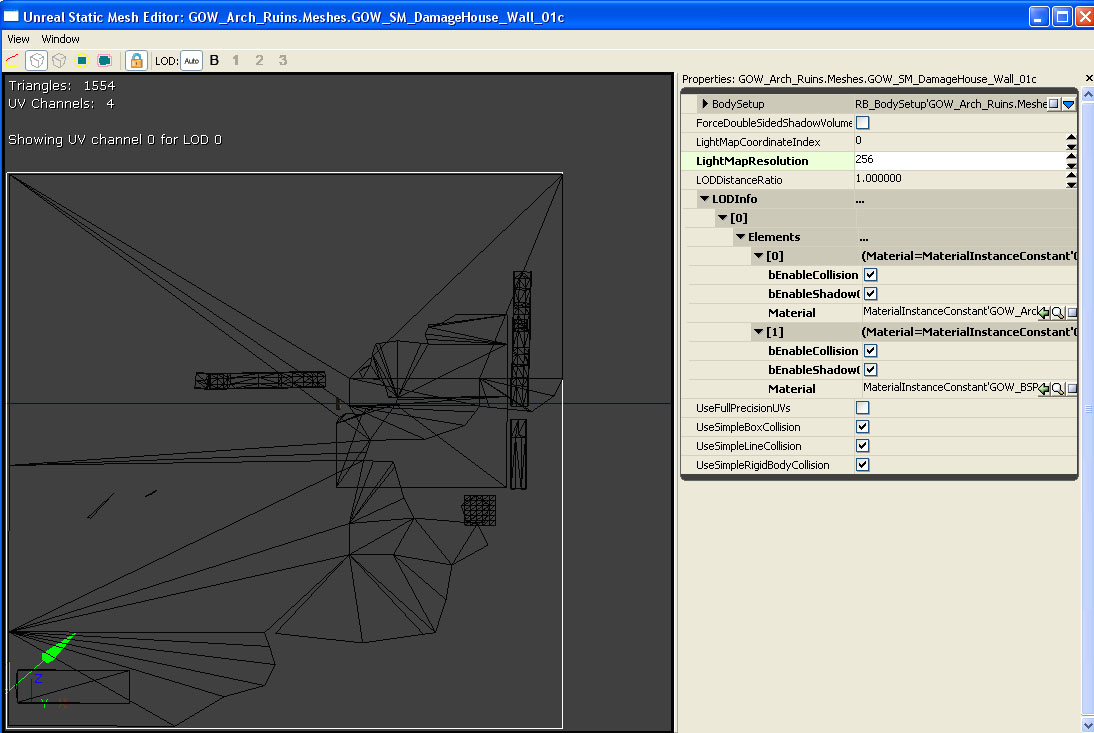This screenshot has height=733, width=1094.
Task: Expand the BodySetup property
Action: click(705, 104)
